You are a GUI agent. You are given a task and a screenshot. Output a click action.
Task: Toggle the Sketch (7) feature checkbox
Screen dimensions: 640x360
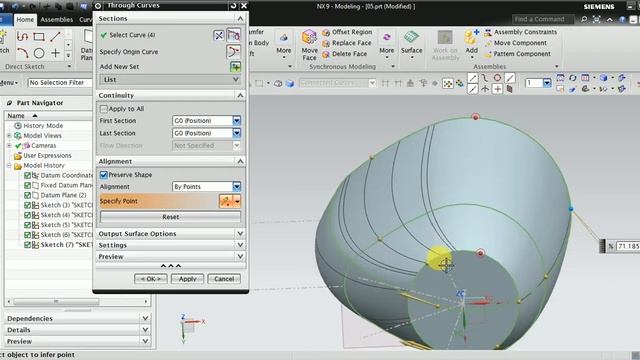click(x=27, y=245)
